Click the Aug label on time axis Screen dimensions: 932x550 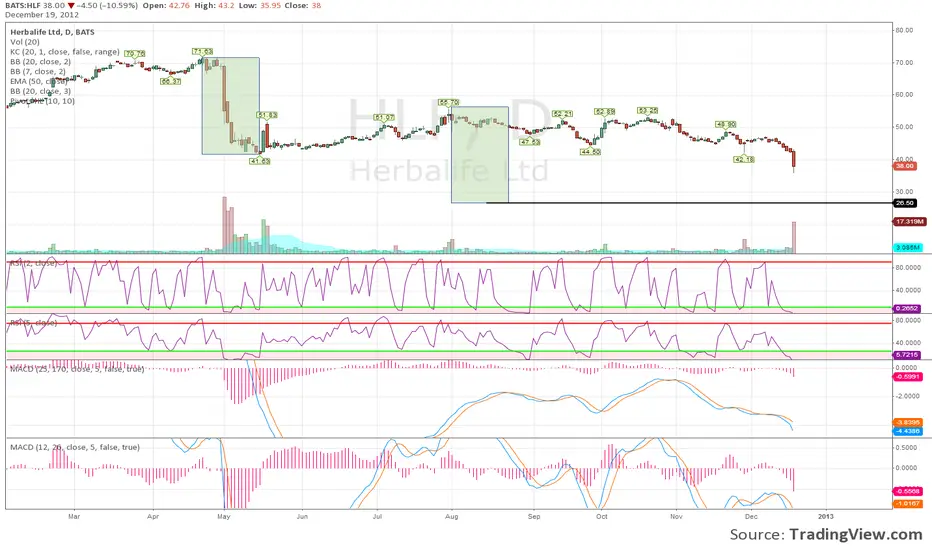click(x=452, y=517)
